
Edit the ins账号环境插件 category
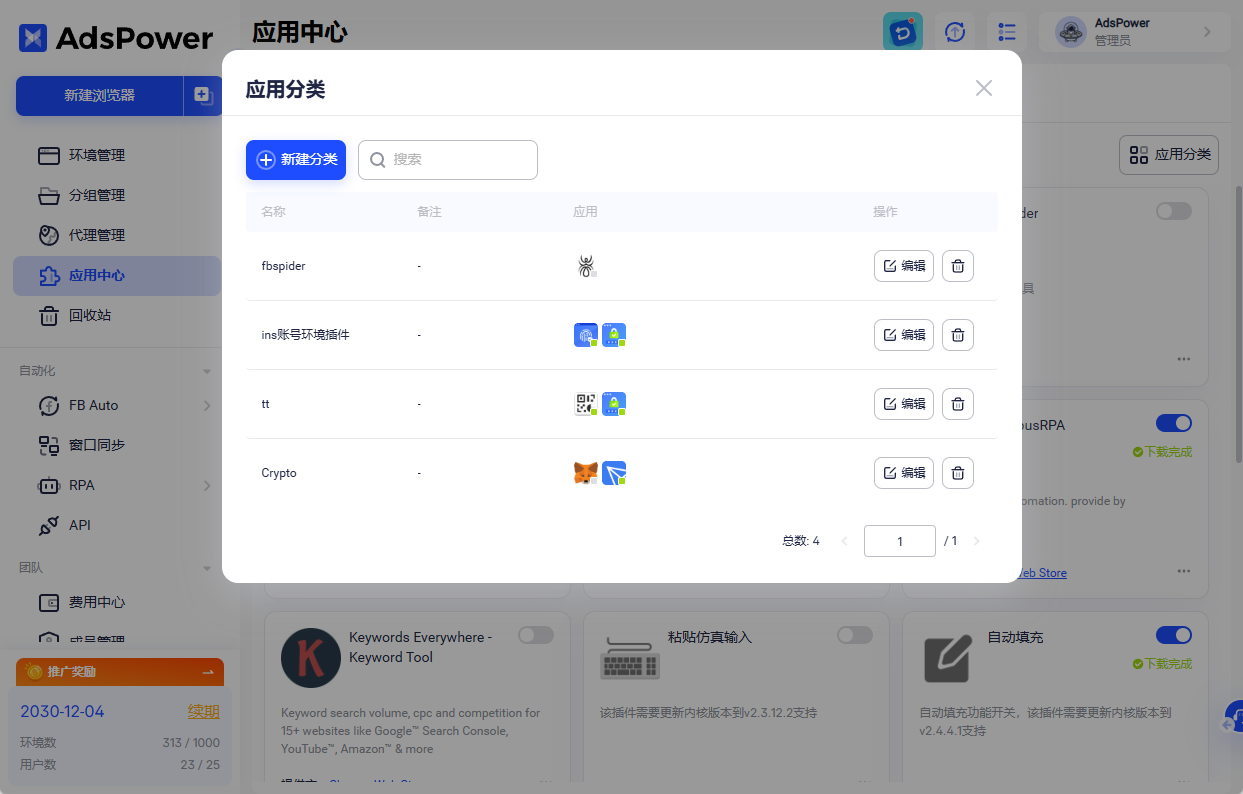904,335
